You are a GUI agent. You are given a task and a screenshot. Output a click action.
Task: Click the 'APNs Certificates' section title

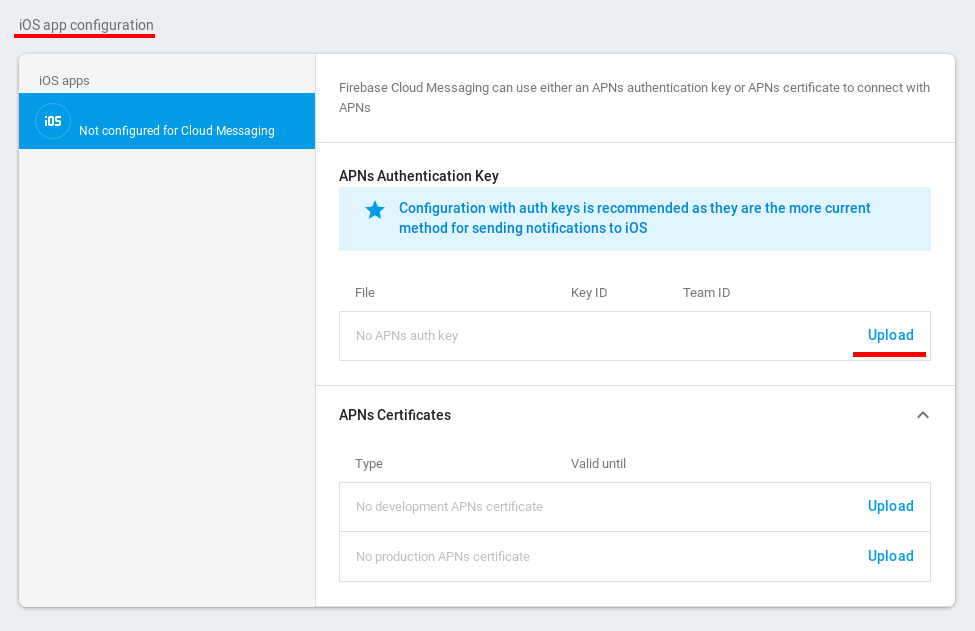click(394, 415)
